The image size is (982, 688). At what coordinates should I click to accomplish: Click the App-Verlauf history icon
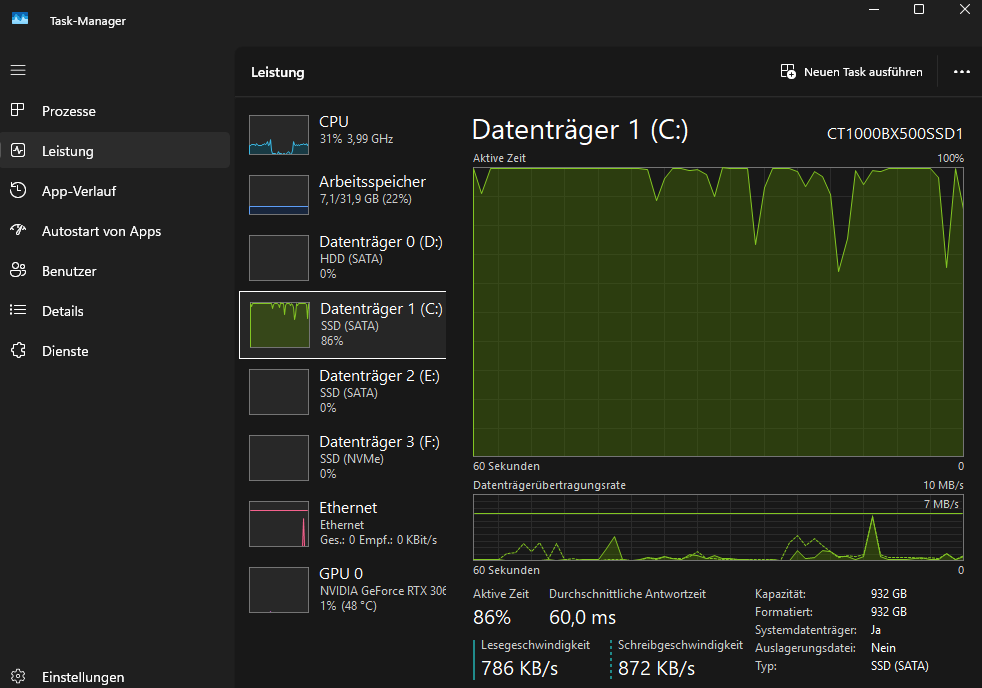18,190
